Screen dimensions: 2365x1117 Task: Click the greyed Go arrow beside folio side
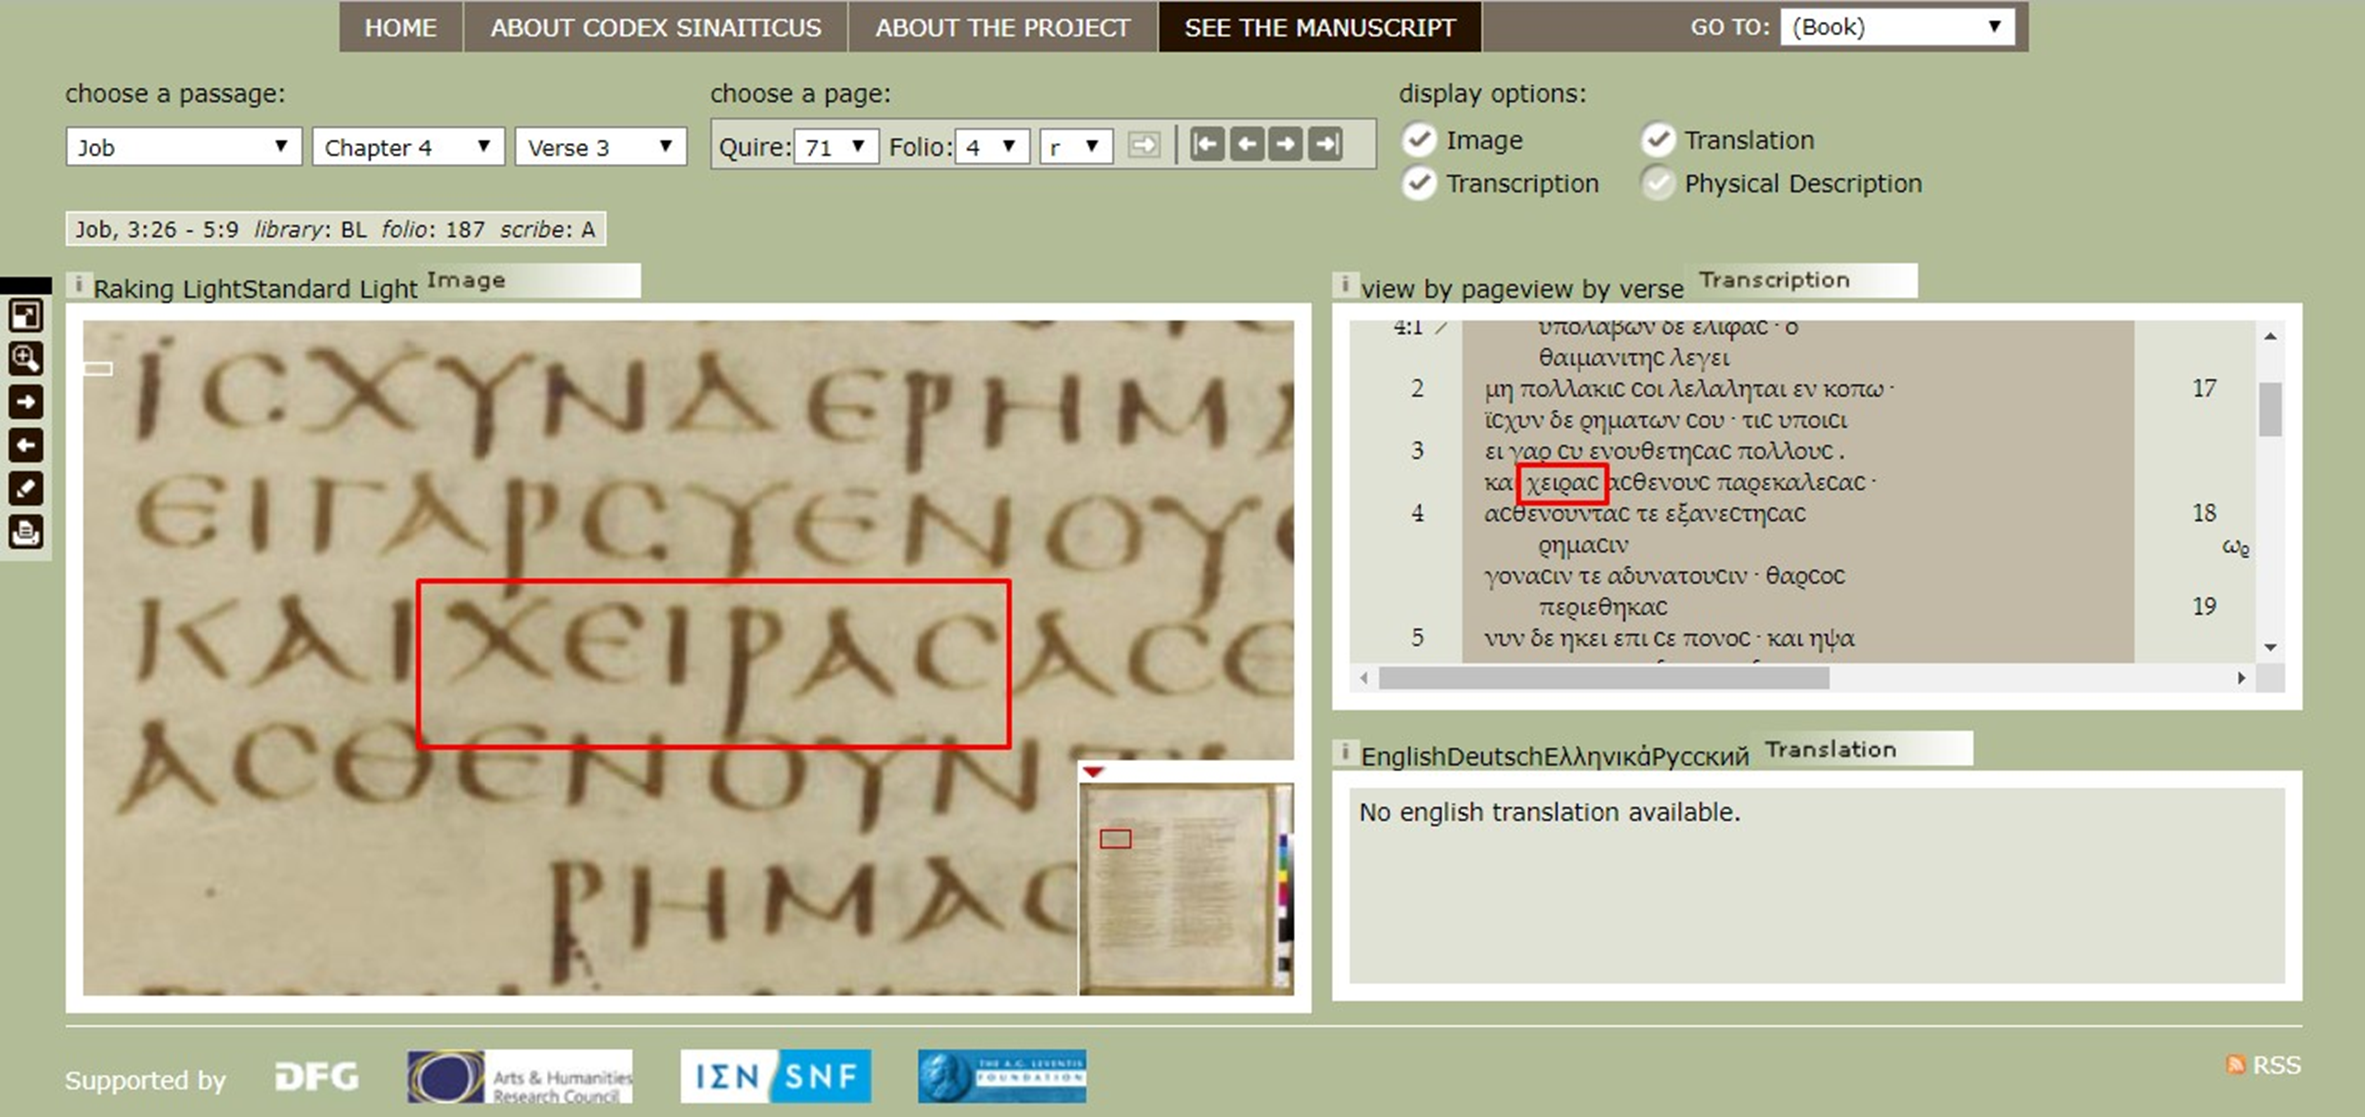pyautogui.click(x=1144, y=146)
